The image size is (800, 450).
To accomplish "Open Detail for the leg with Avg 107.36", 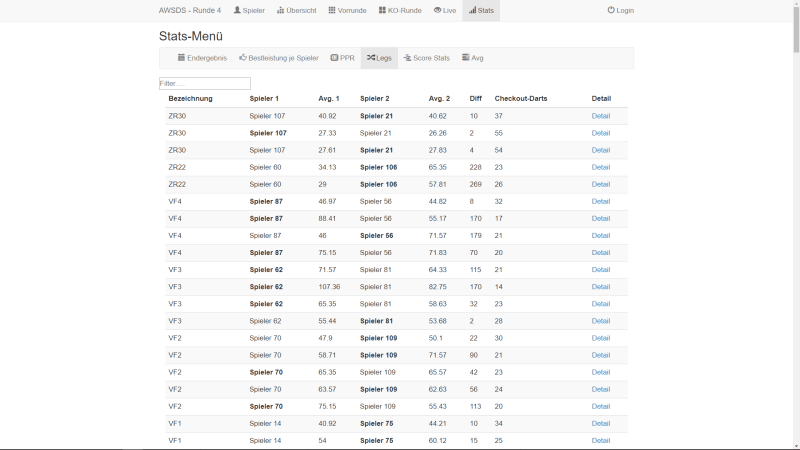I will coord(600,287).
